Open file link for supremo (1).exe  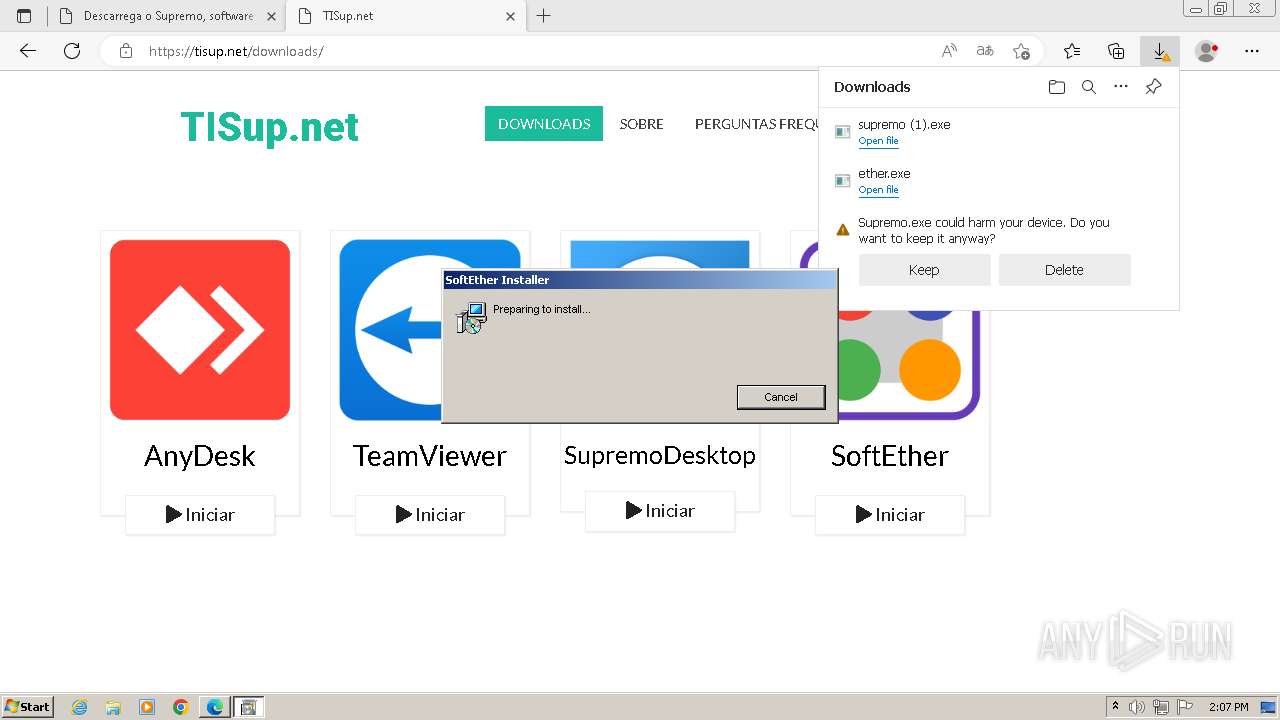point(878,141)
